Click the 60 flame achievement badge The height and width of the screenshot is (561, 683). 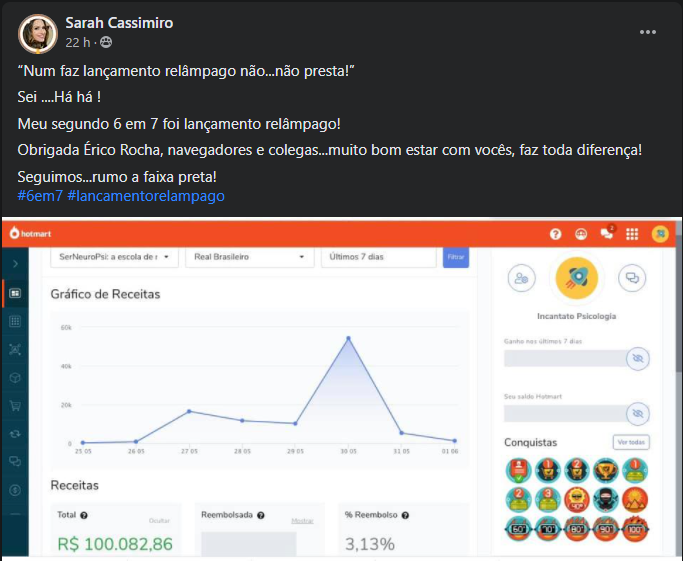518,529
